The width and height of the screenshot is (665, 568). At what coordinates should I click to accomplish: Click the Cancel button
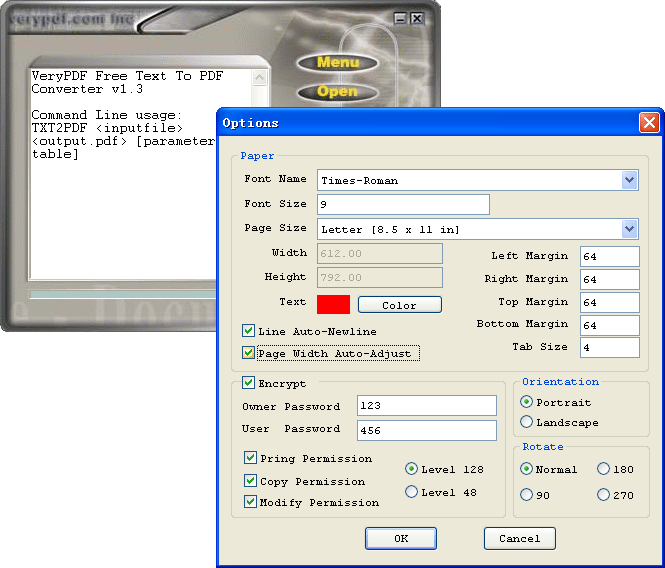point(520,538)
